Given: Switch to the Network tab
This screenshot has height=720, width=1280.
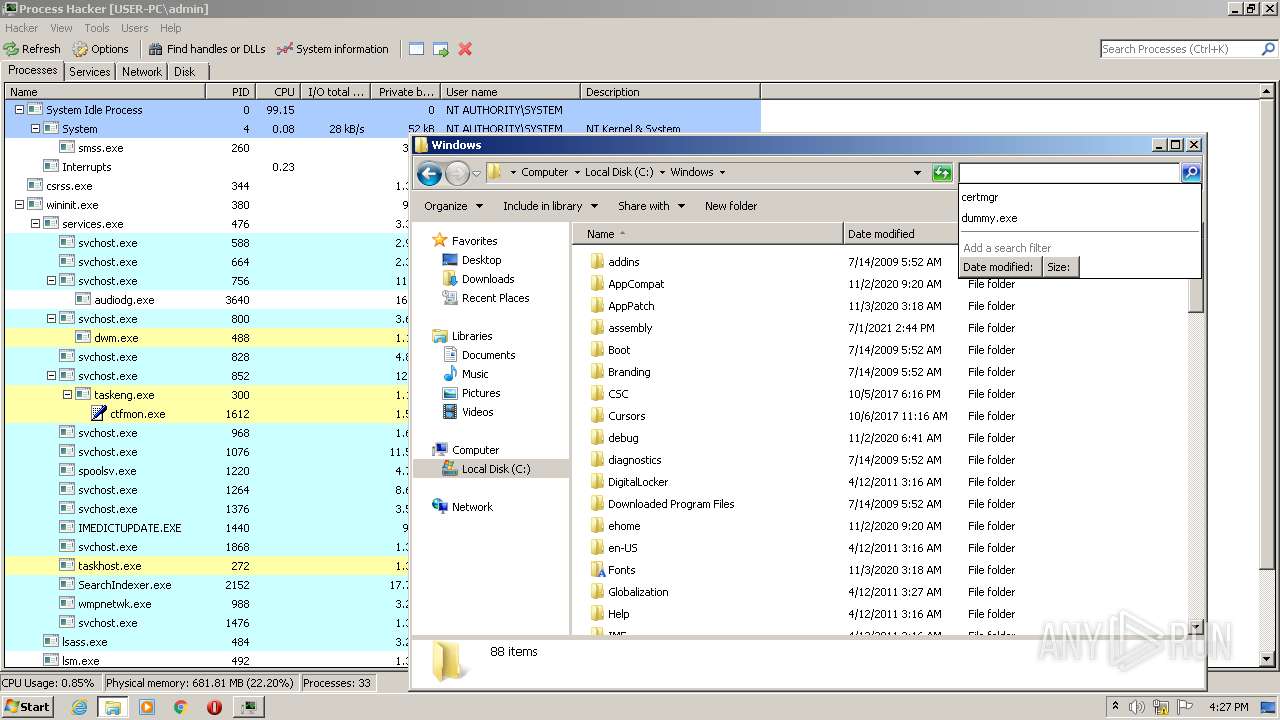Looking at the screenshot, I should [x=142, y=72].
